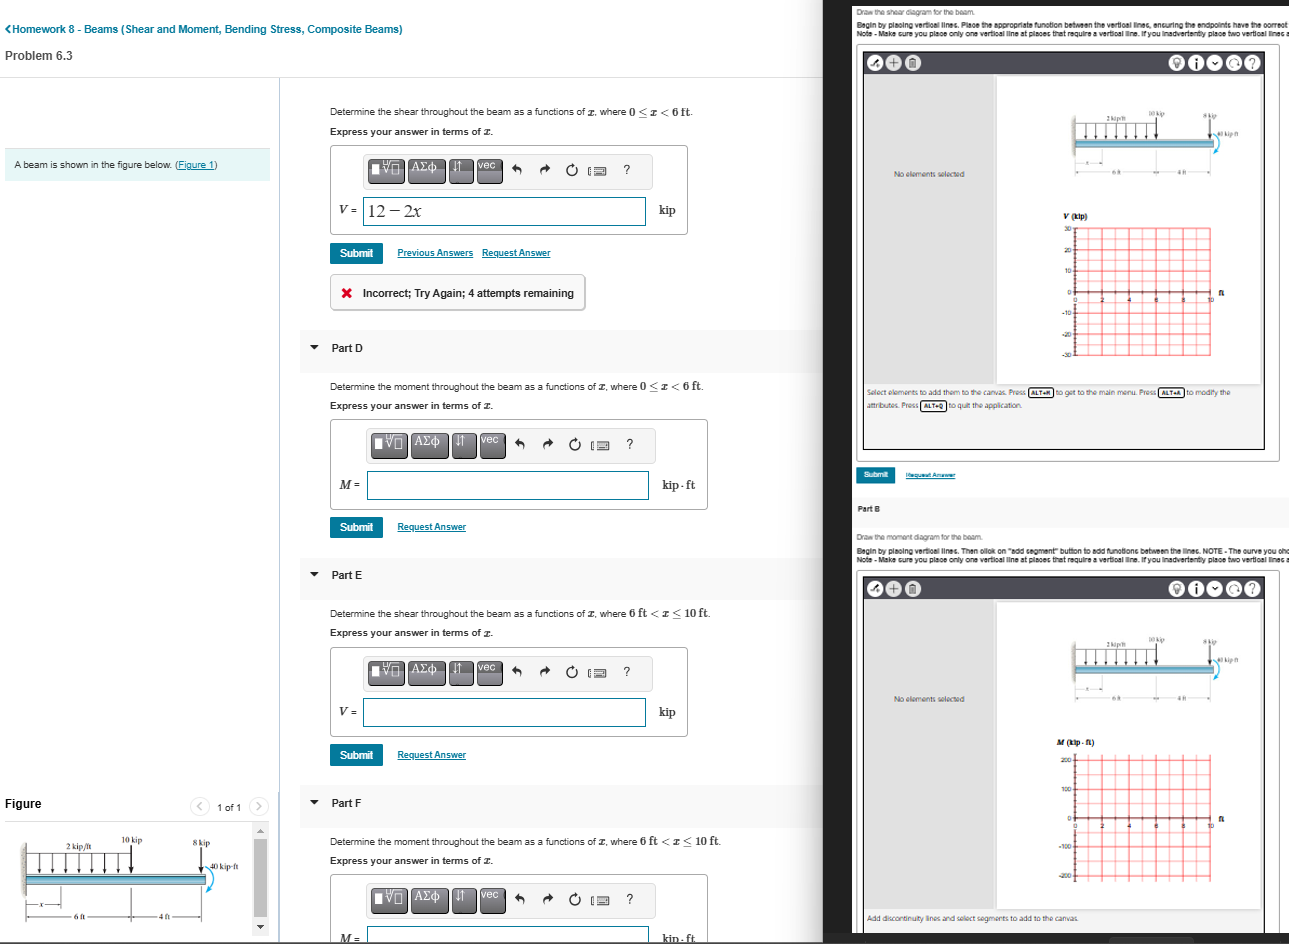This screenshot has width=1289, height=944.
Task: Reset Part D moment answer field
Action: click(574, 445)
